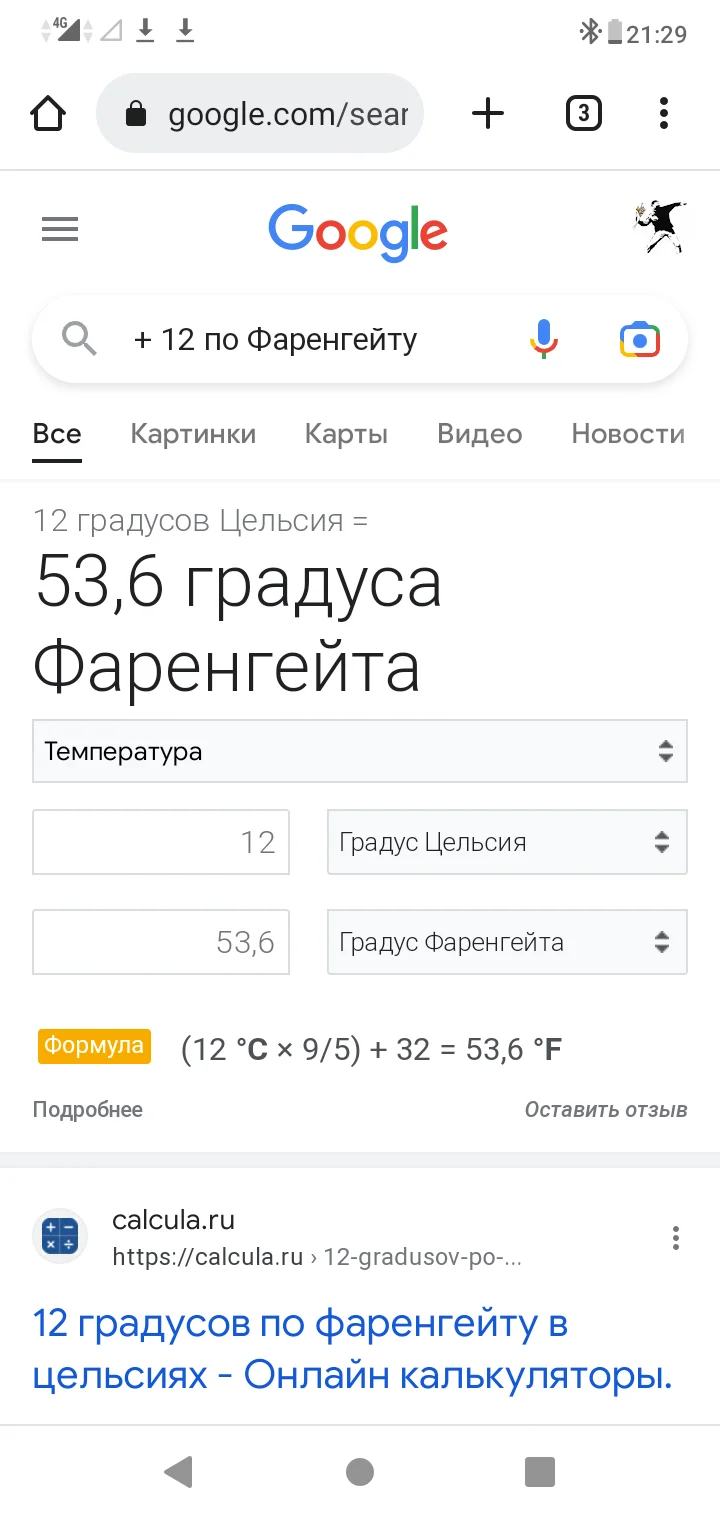Open the Новости results tab

pyautogui.click(x=627, y=434)
